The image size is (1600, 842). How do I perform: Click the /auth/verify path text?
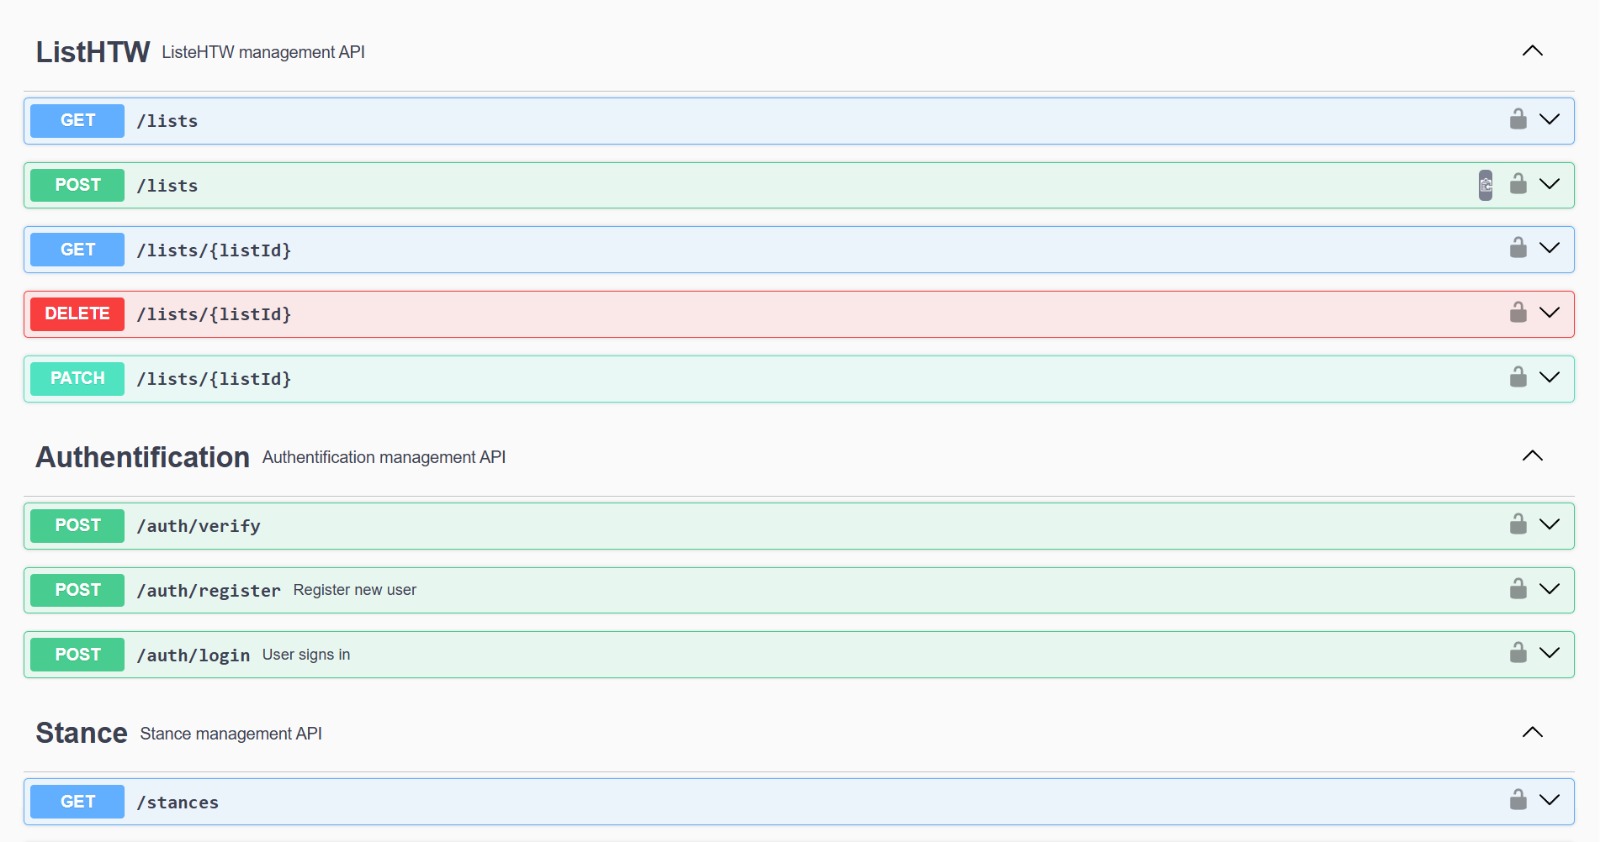[x=198, y=526]
